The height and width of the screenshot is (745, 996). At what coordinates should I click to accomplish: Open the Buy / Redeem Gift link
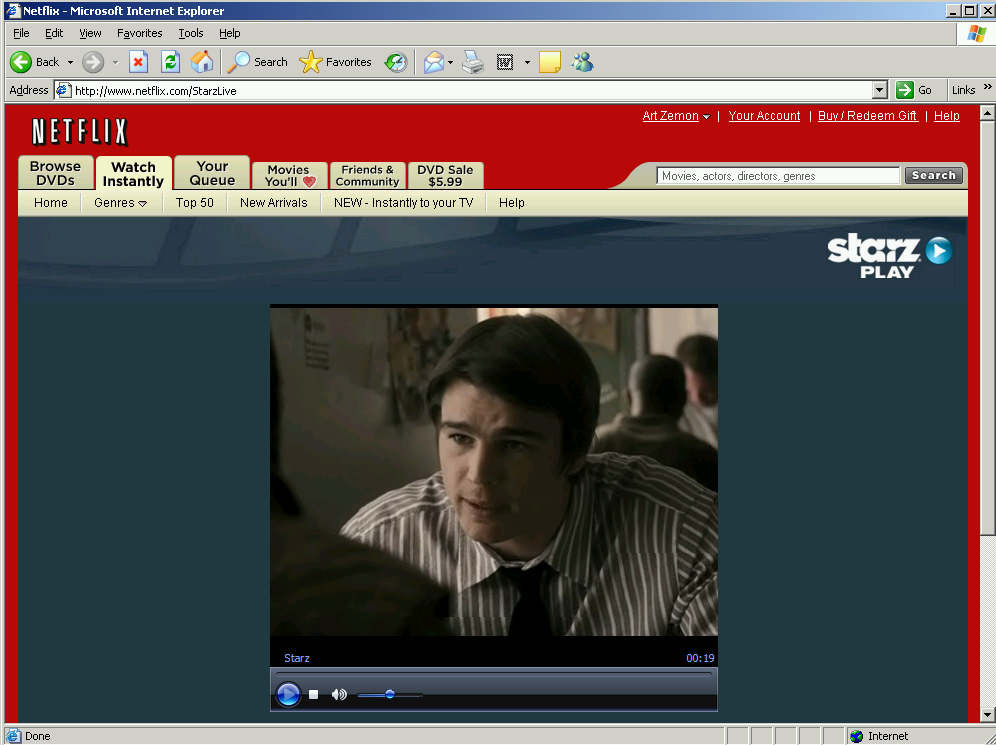coord(868,116)
